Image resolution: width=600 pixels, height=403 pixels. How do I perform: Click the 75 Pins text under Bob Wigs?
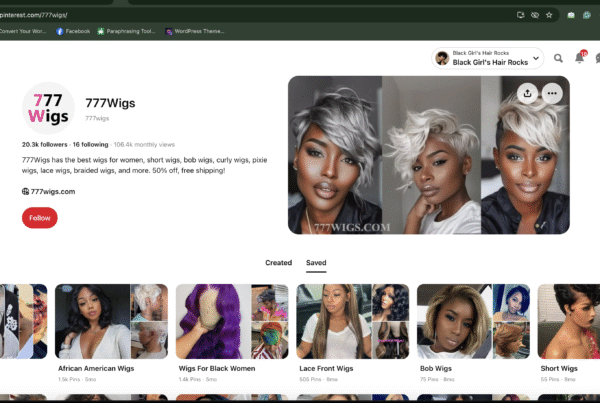[x=429, y=379]
